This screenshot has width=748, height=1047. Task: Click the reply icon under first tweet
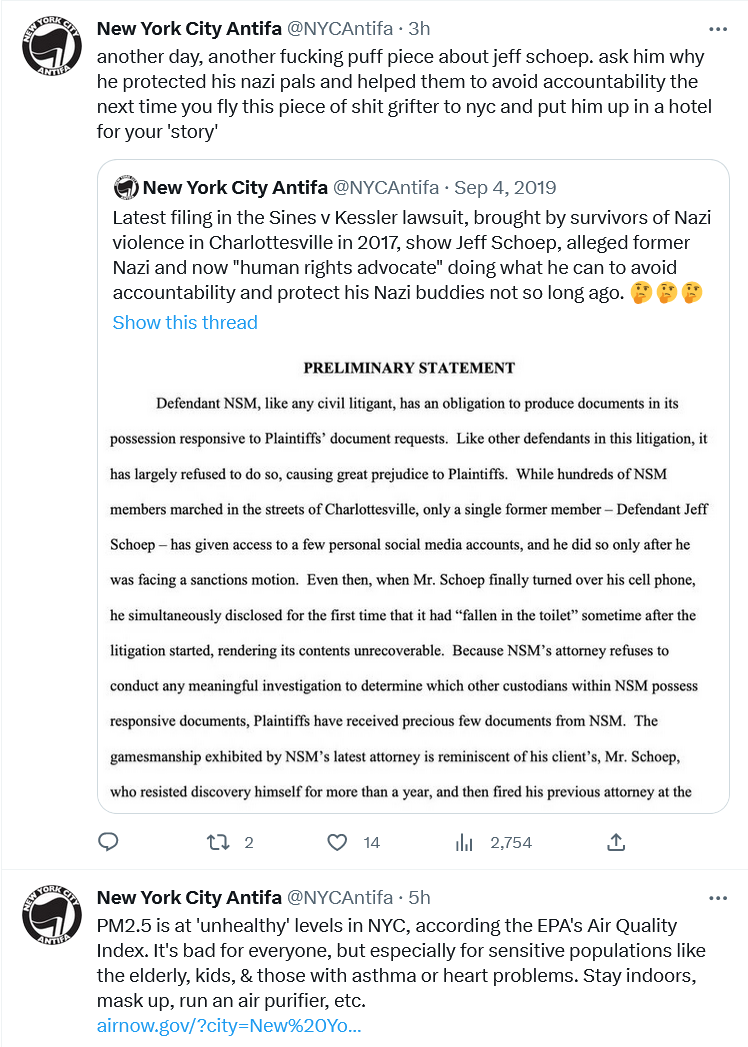pos(110,842)
